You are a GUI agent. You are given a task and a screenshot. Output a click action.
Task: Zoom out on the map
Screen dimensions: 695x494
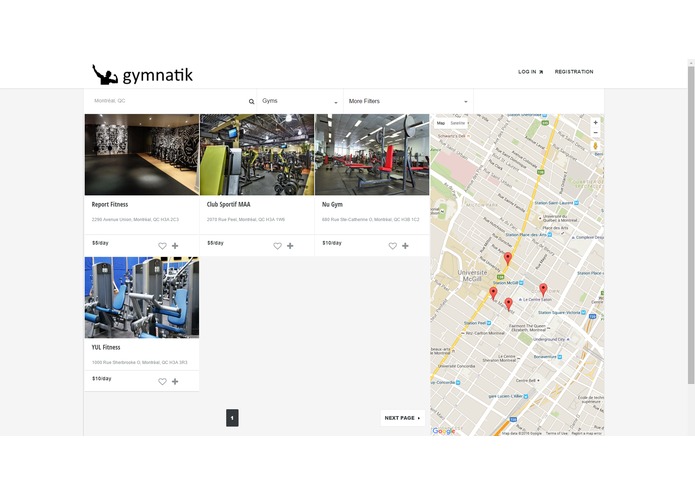pyautogui.click(x=595, y=133)
